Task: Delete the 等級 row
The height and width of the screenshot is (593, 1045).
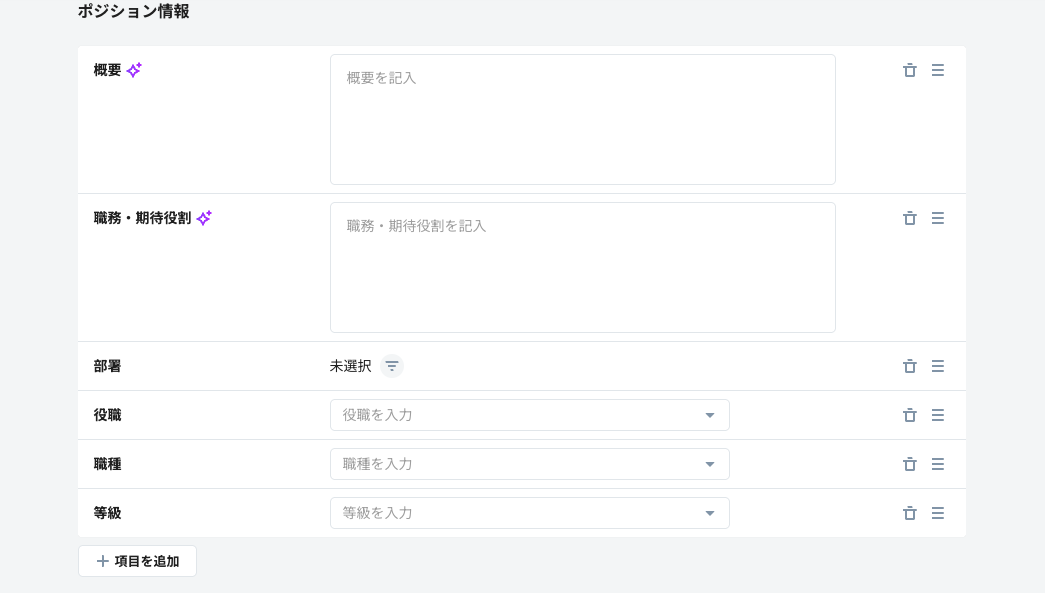Action: click(x=910, y=513)
